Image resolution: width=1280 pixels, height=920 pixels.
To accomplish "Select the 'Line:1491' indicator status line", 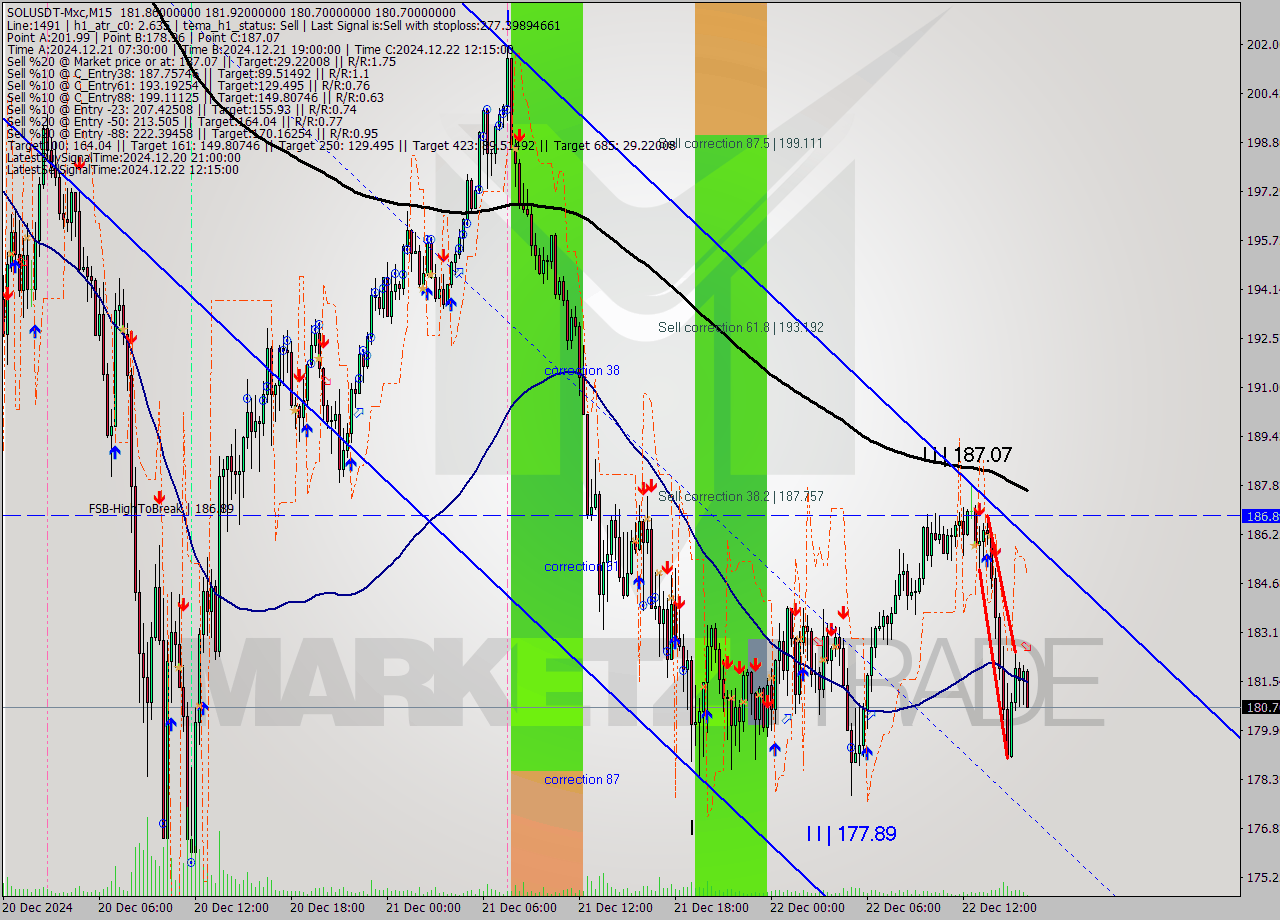I will [283, 26].
